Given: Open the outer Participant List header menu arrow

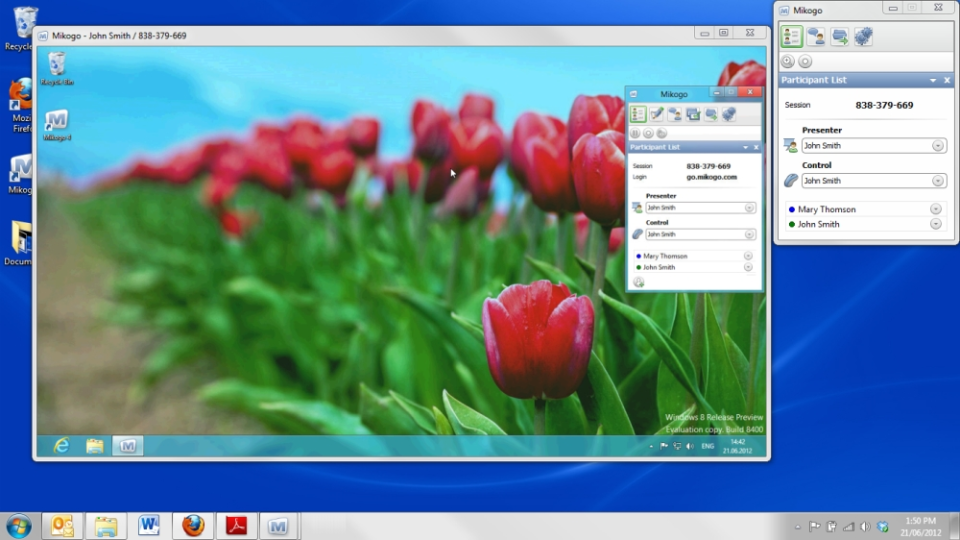Looking at the screenshot, I should click(x=933, y=80).
